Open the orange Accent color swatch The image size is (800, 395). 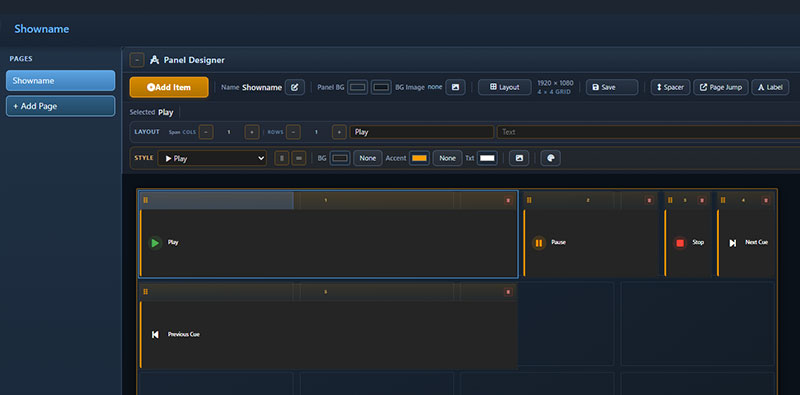[419, 158]
